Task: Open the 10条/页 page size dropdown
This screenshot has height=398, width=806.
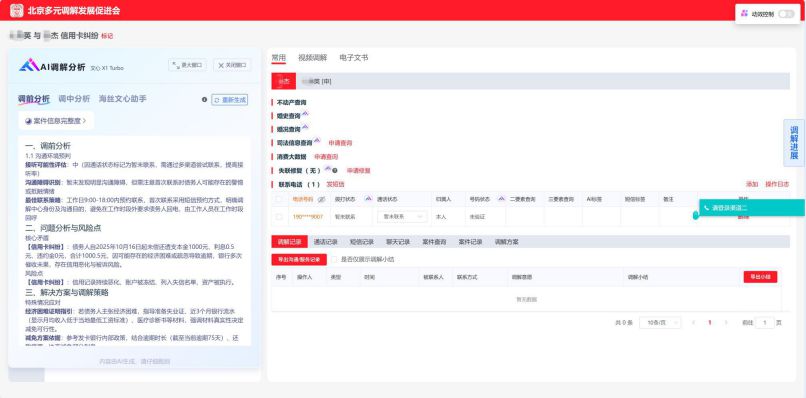Action: (x=660, y=322)
